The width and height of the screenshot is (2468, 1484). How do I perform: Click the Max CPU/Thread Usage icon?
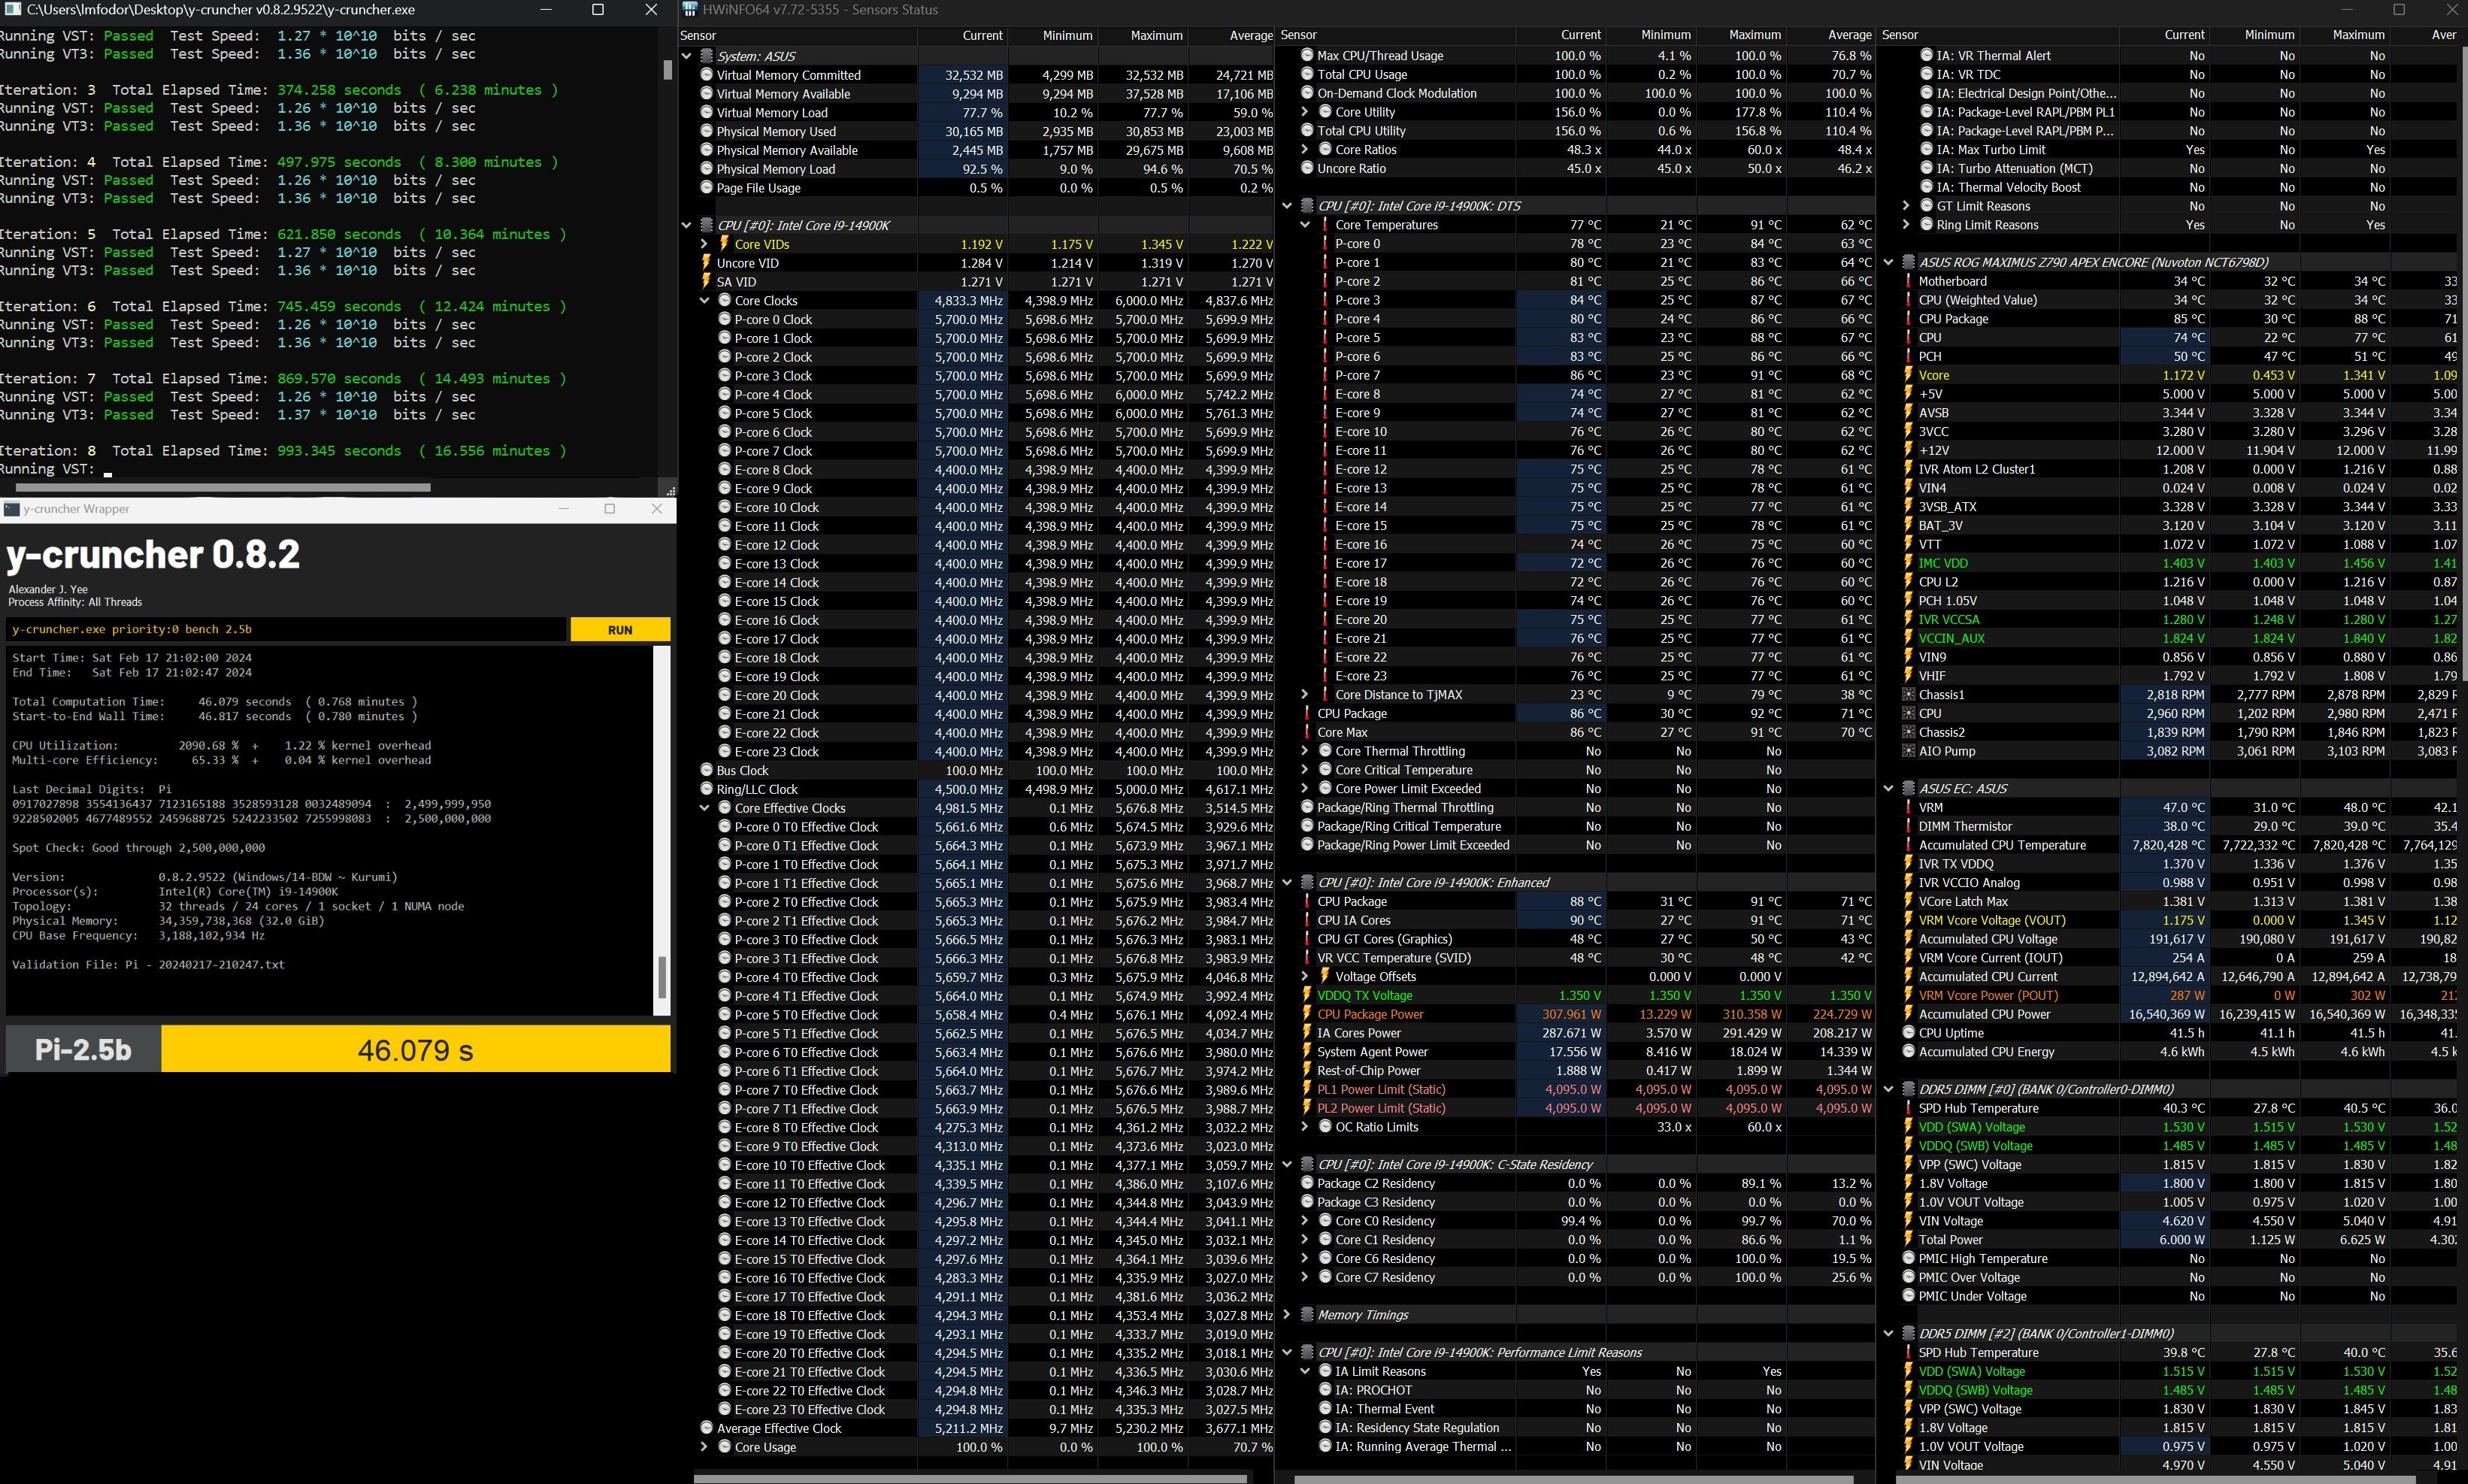point(1307,56)
